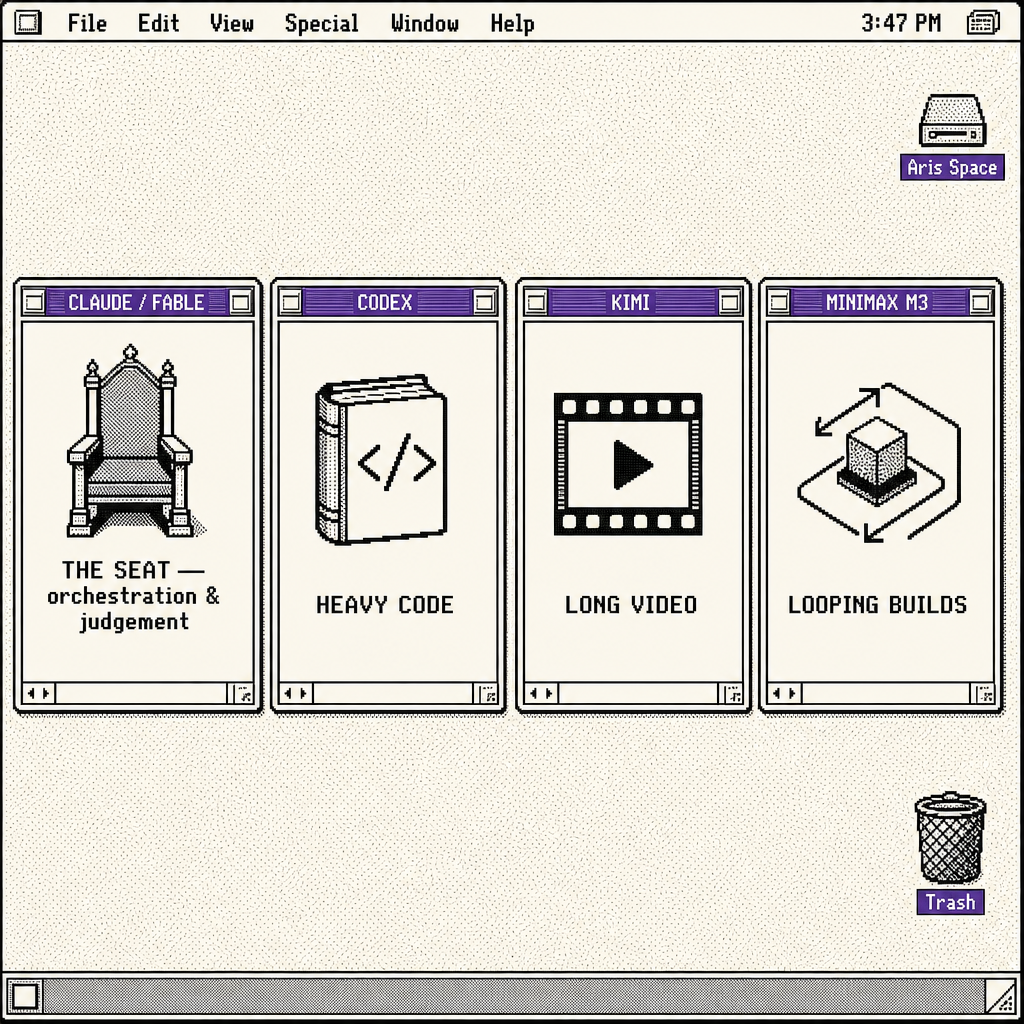Click right scroll arrow in Kimi window
Viewport: 1024px width, 1024px height.
tap(549, 694)
